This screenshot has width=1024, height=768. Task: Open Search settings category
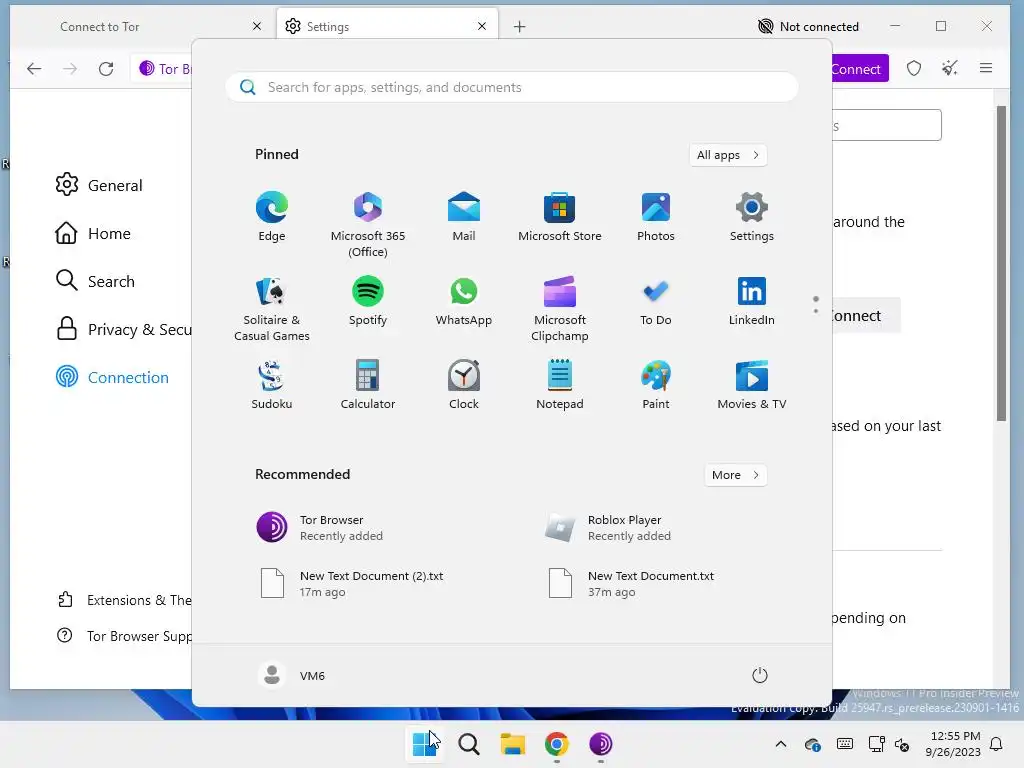click(x=95, y=281)
